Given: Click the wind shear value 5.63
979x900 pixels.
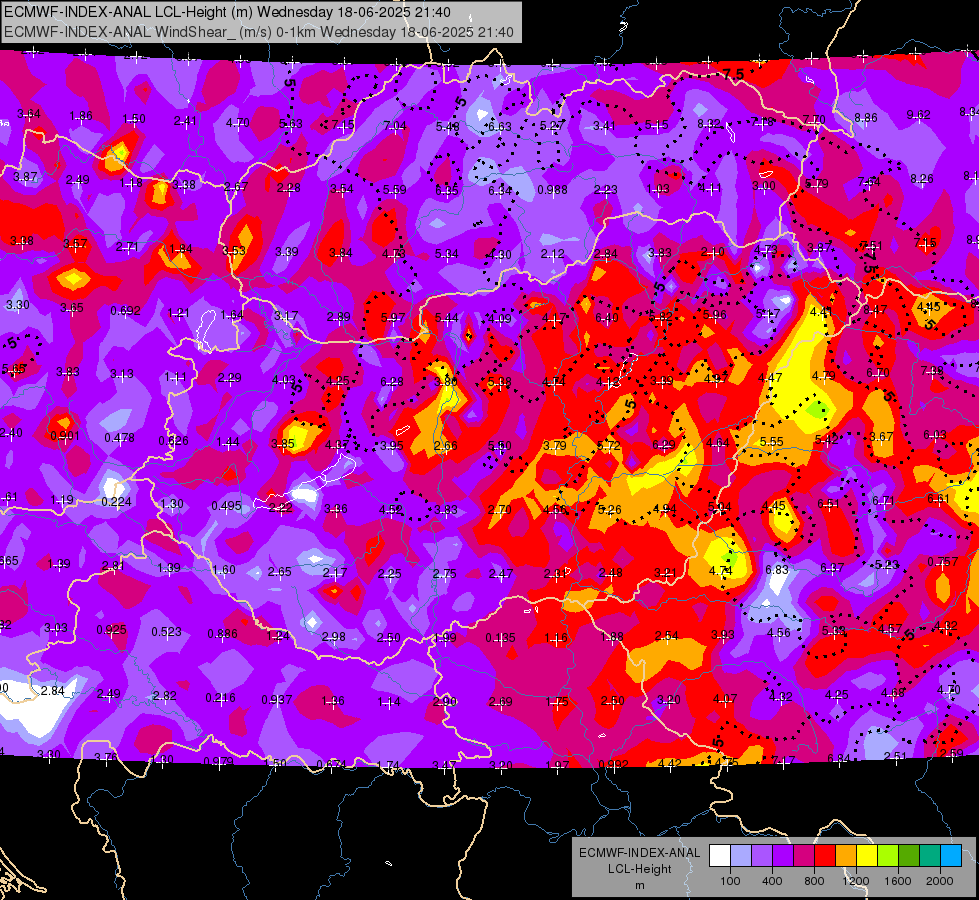Looking at the screenshot, I should click(x=290, y=124).
